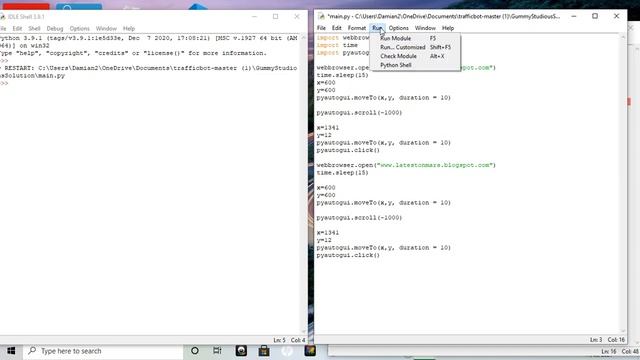Click the Python file icon in main.py title bar

(x=321, y=16)
